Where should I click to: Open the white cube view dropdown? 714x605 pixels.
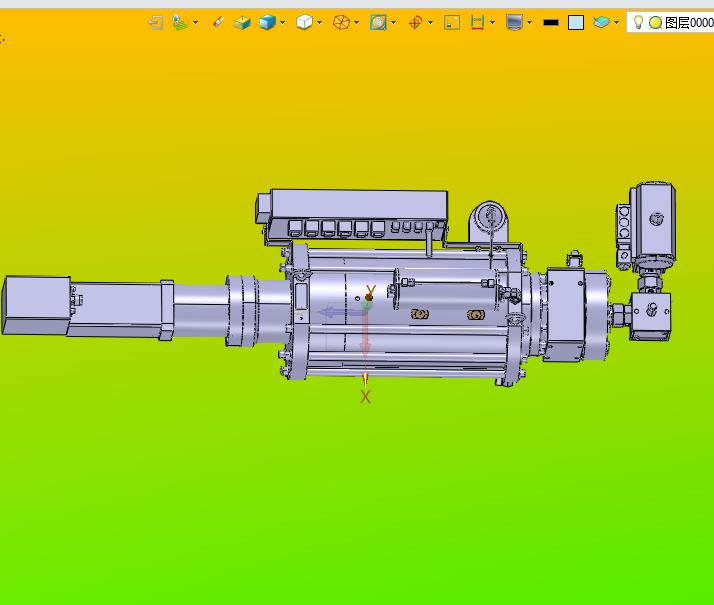pyautogui.click(x=319, y=22)
